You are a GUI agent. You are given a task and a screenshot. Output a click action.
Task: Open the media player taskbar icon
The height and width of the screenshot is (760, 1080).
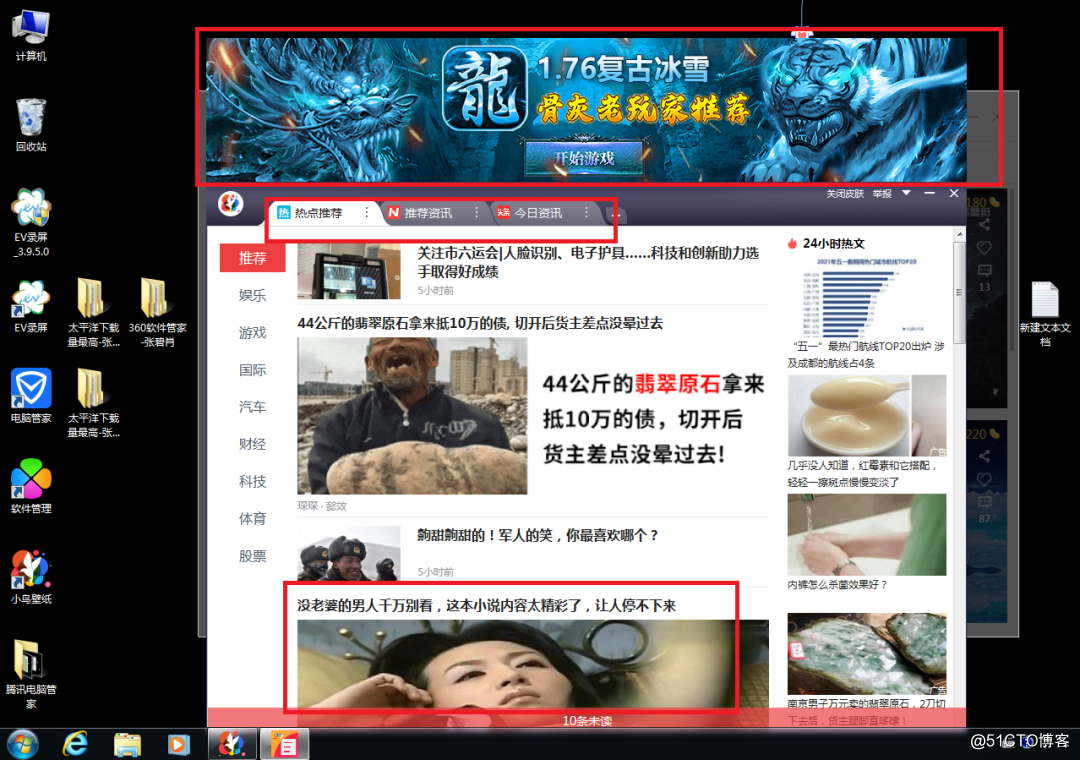178,745
